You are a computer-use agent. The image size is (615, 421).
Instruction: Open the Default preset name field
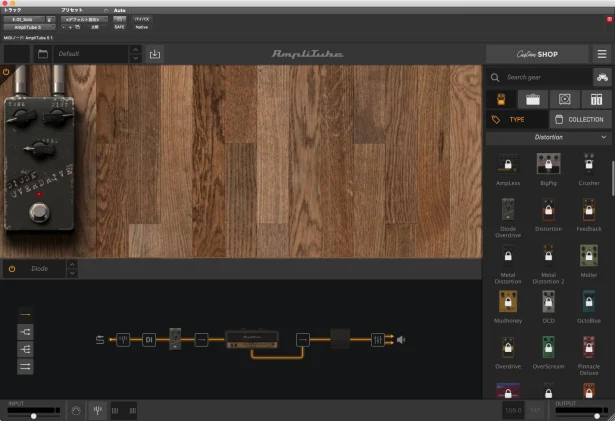point(91,54)
